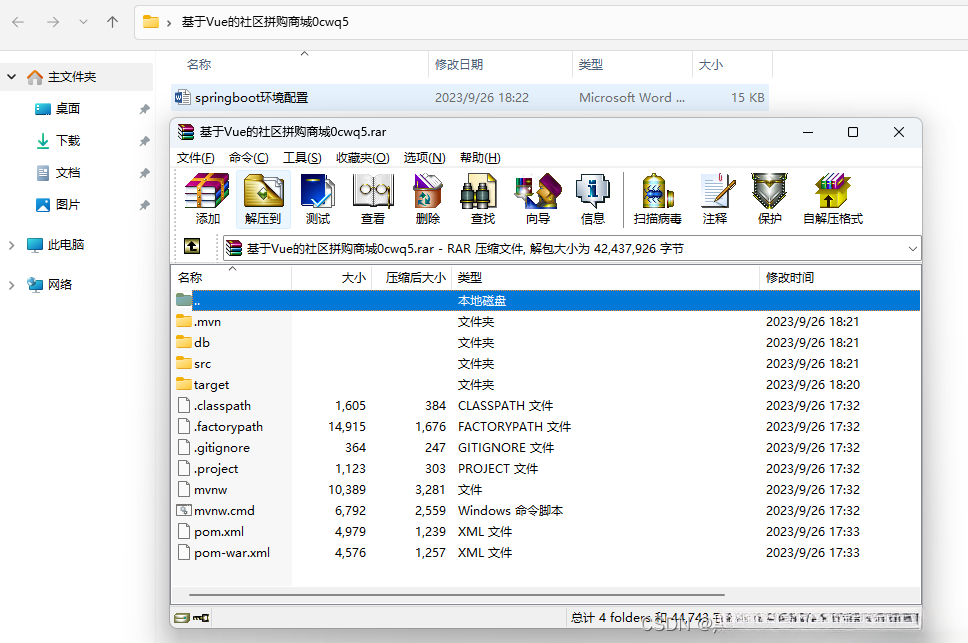Open the Wizard (向导) tool

tap(538, 199)
